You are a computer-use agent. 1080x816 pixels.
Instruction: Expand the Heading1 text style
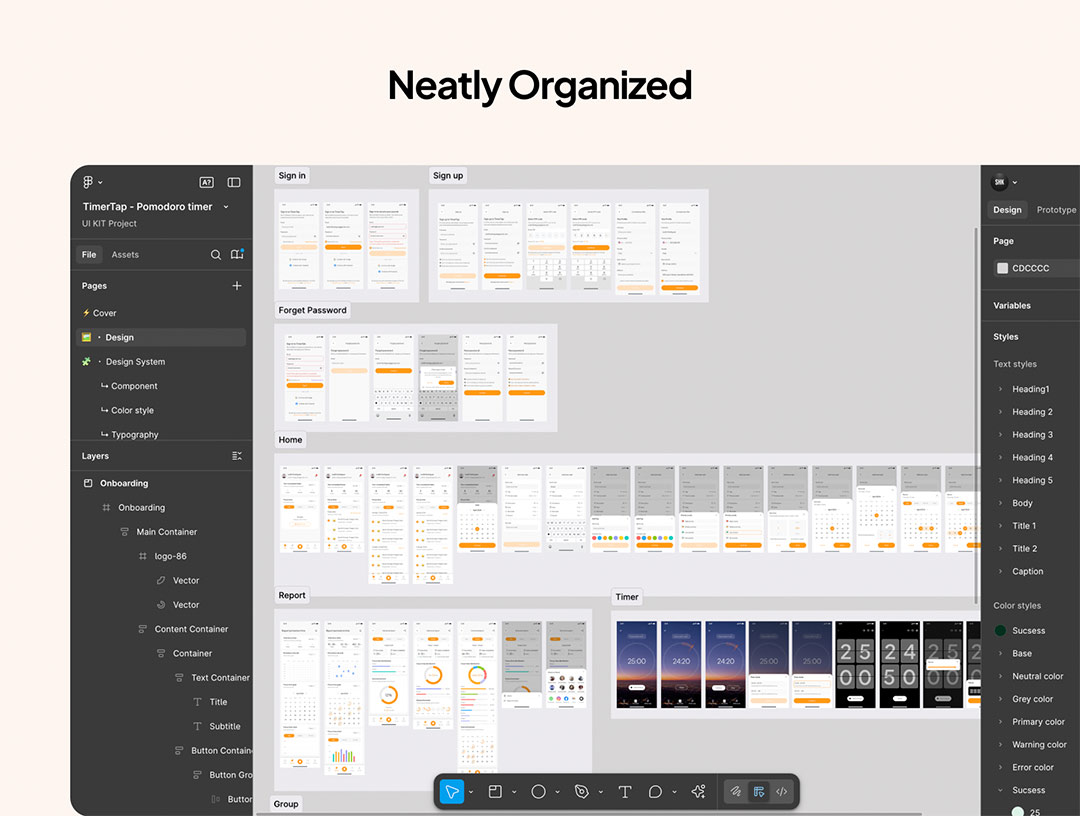click(1000, 389)
